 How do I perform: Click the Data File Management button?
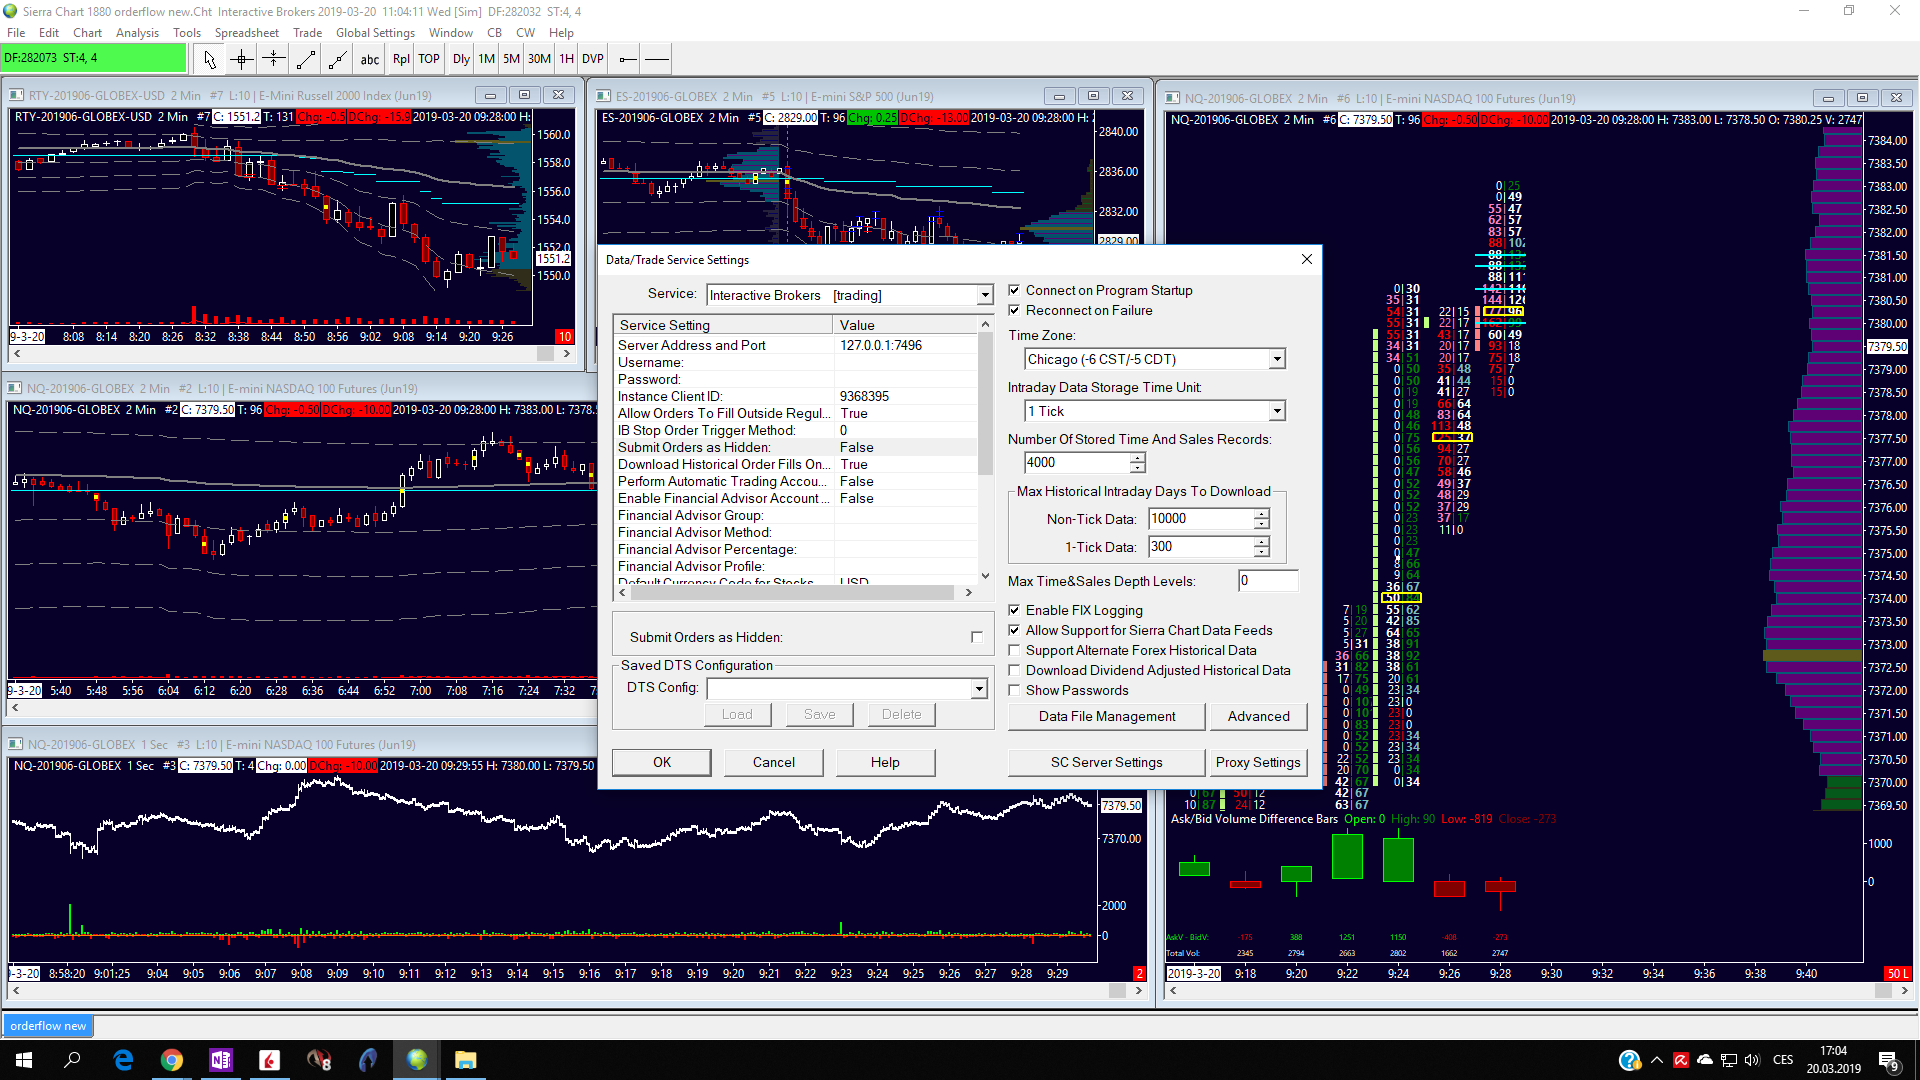[x=1106, y=716]
